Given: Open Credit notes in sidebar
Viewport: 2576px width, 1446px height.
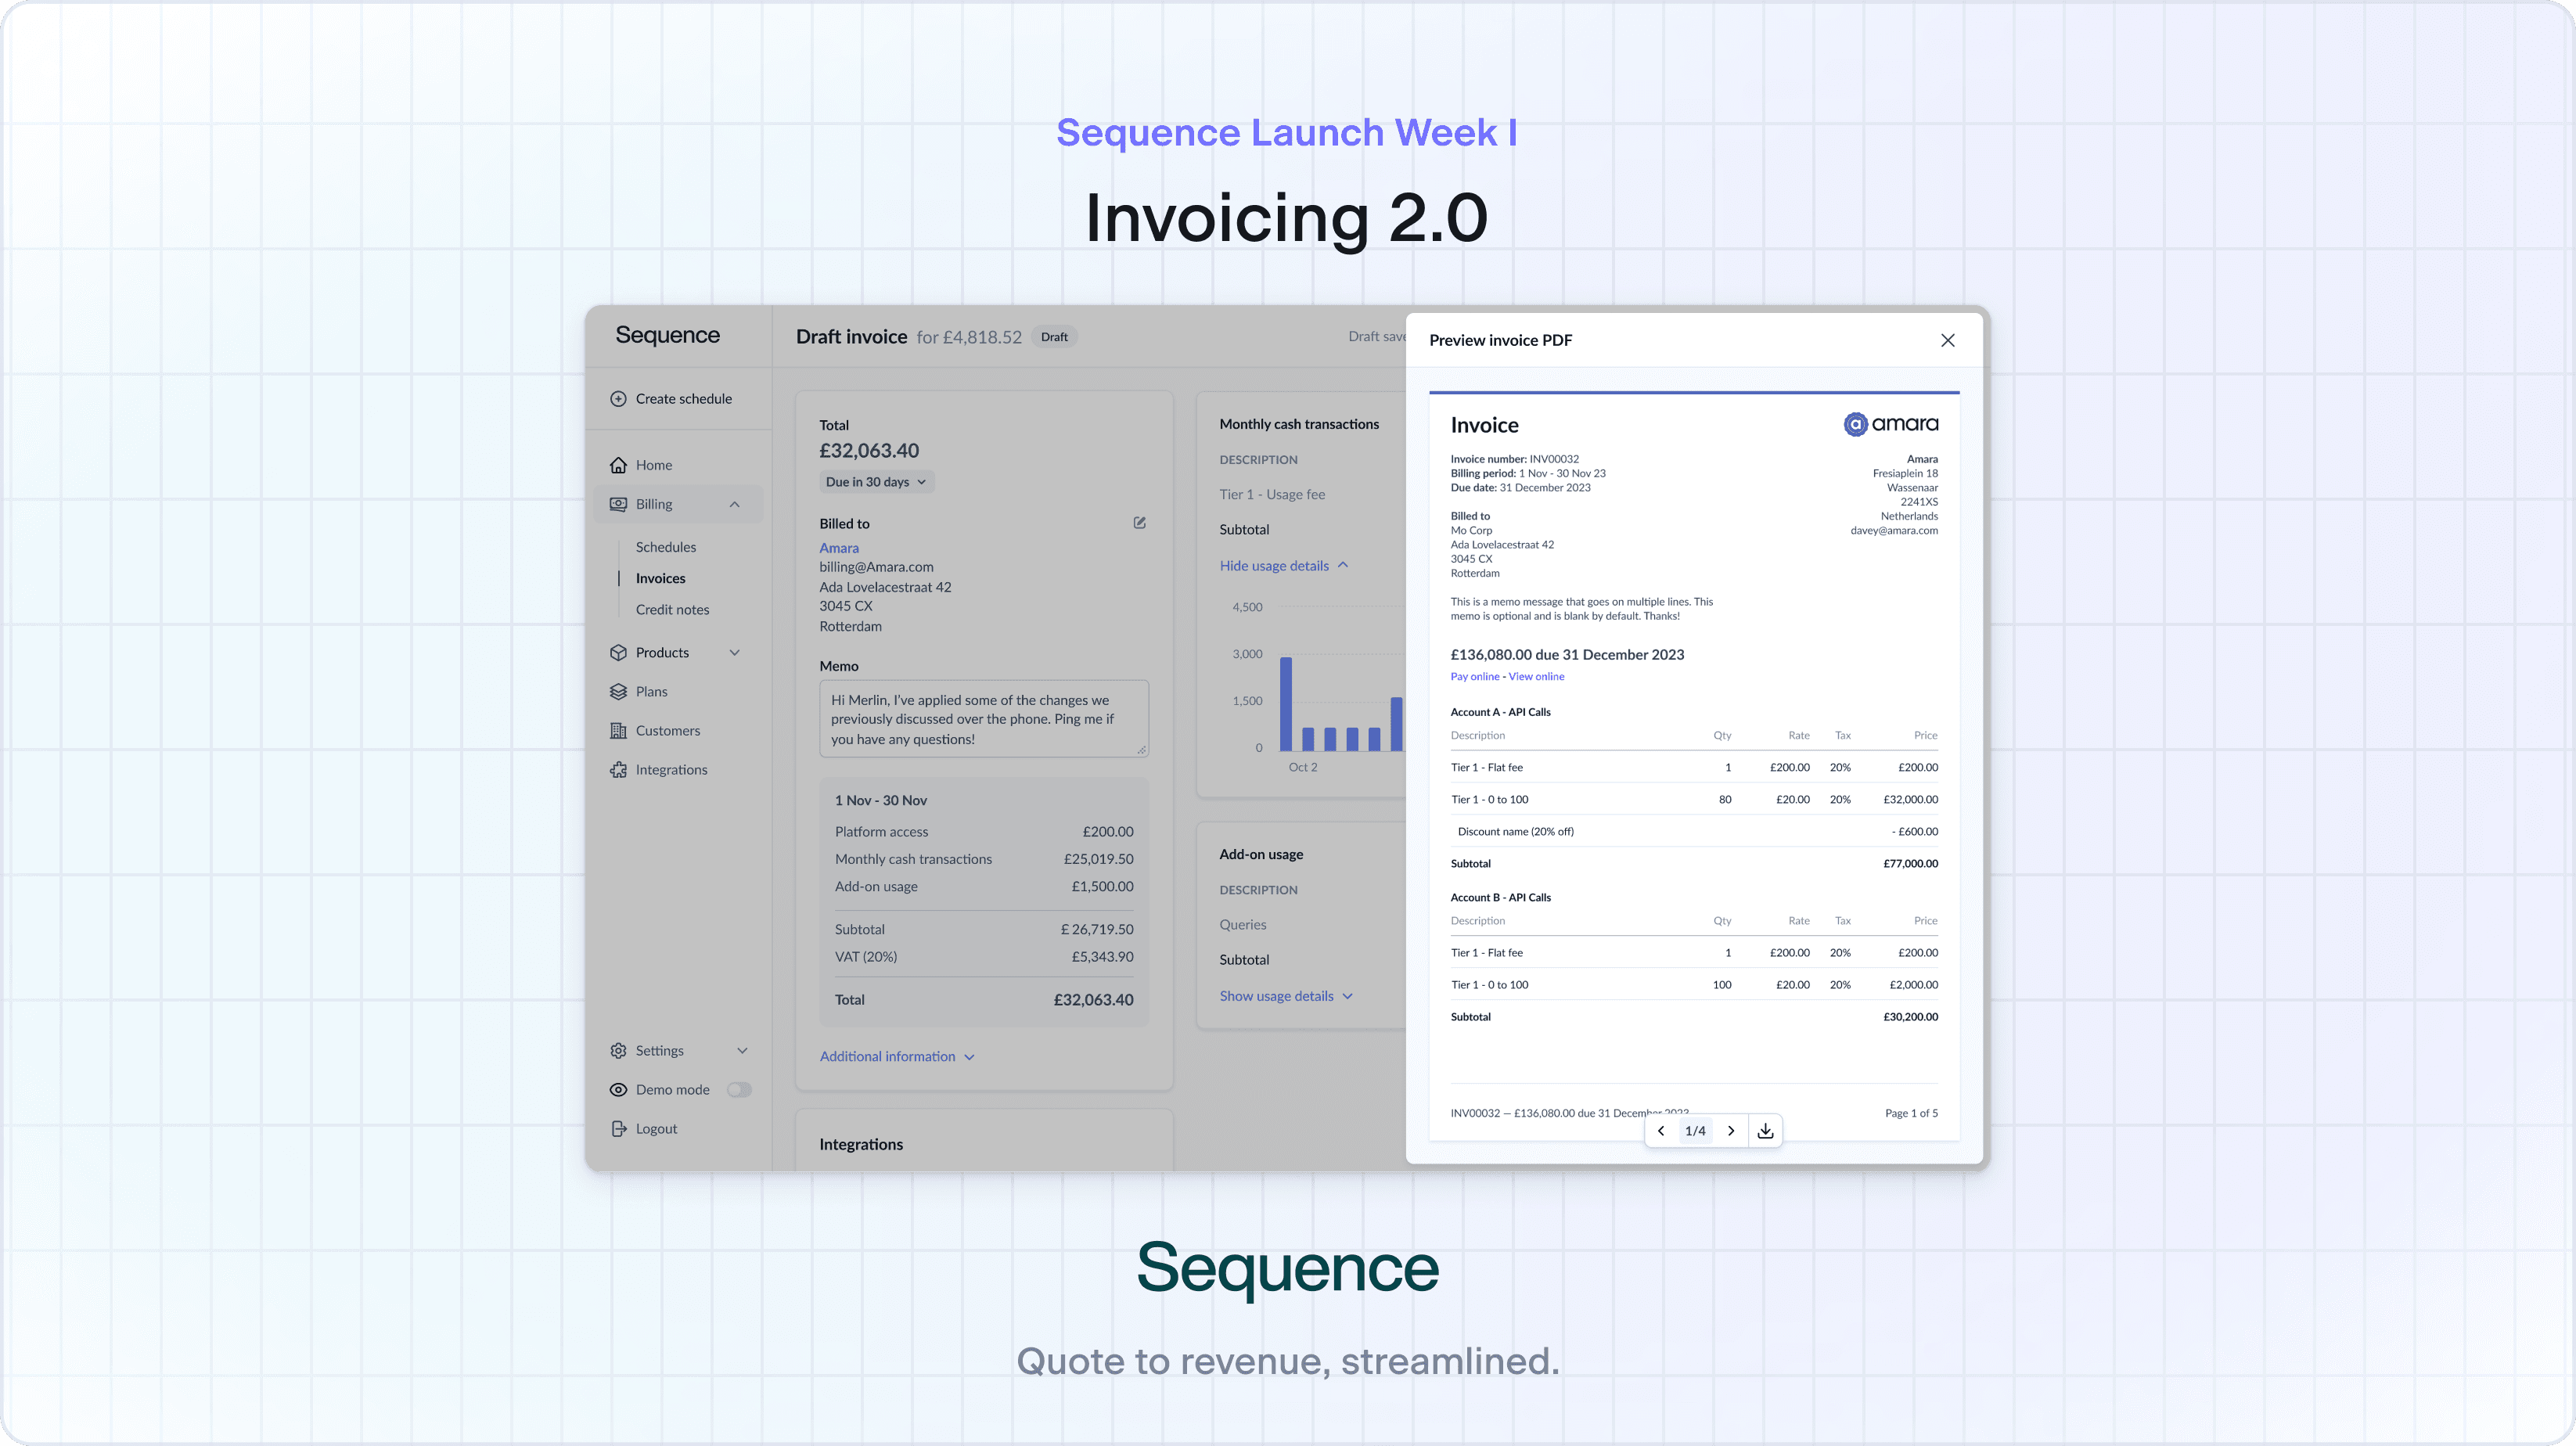Looking at the screenshot, I should (672, 609).
